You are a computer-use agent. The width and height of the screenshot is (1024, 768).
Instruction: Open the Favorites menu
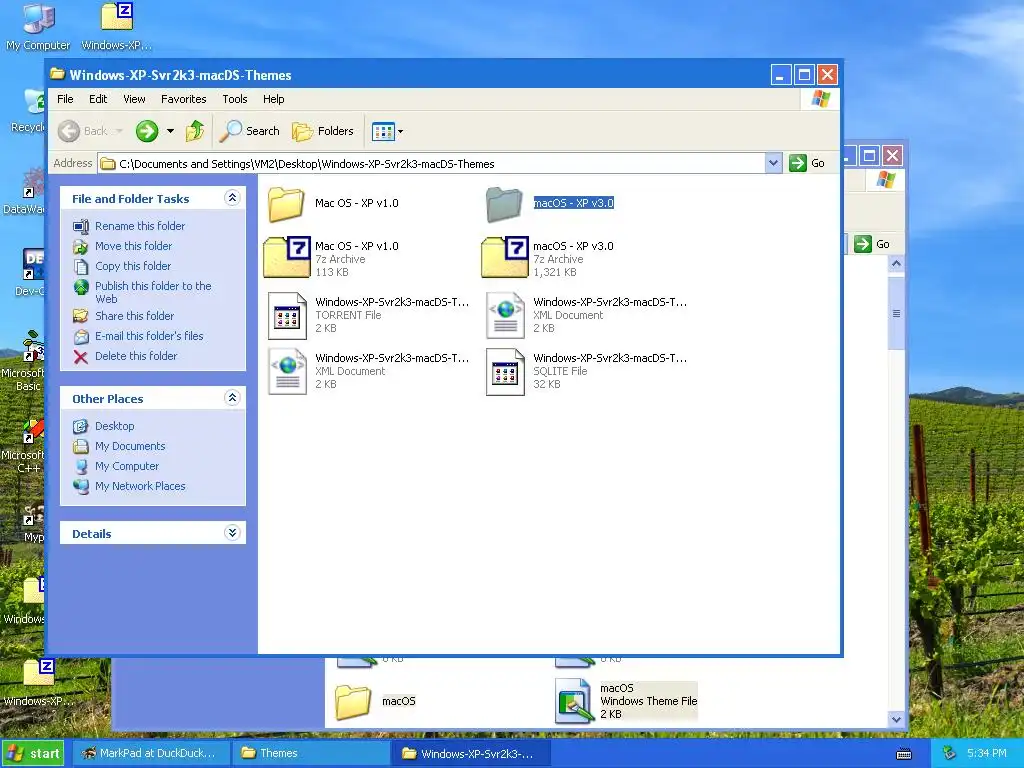click(x=184, y=99)
